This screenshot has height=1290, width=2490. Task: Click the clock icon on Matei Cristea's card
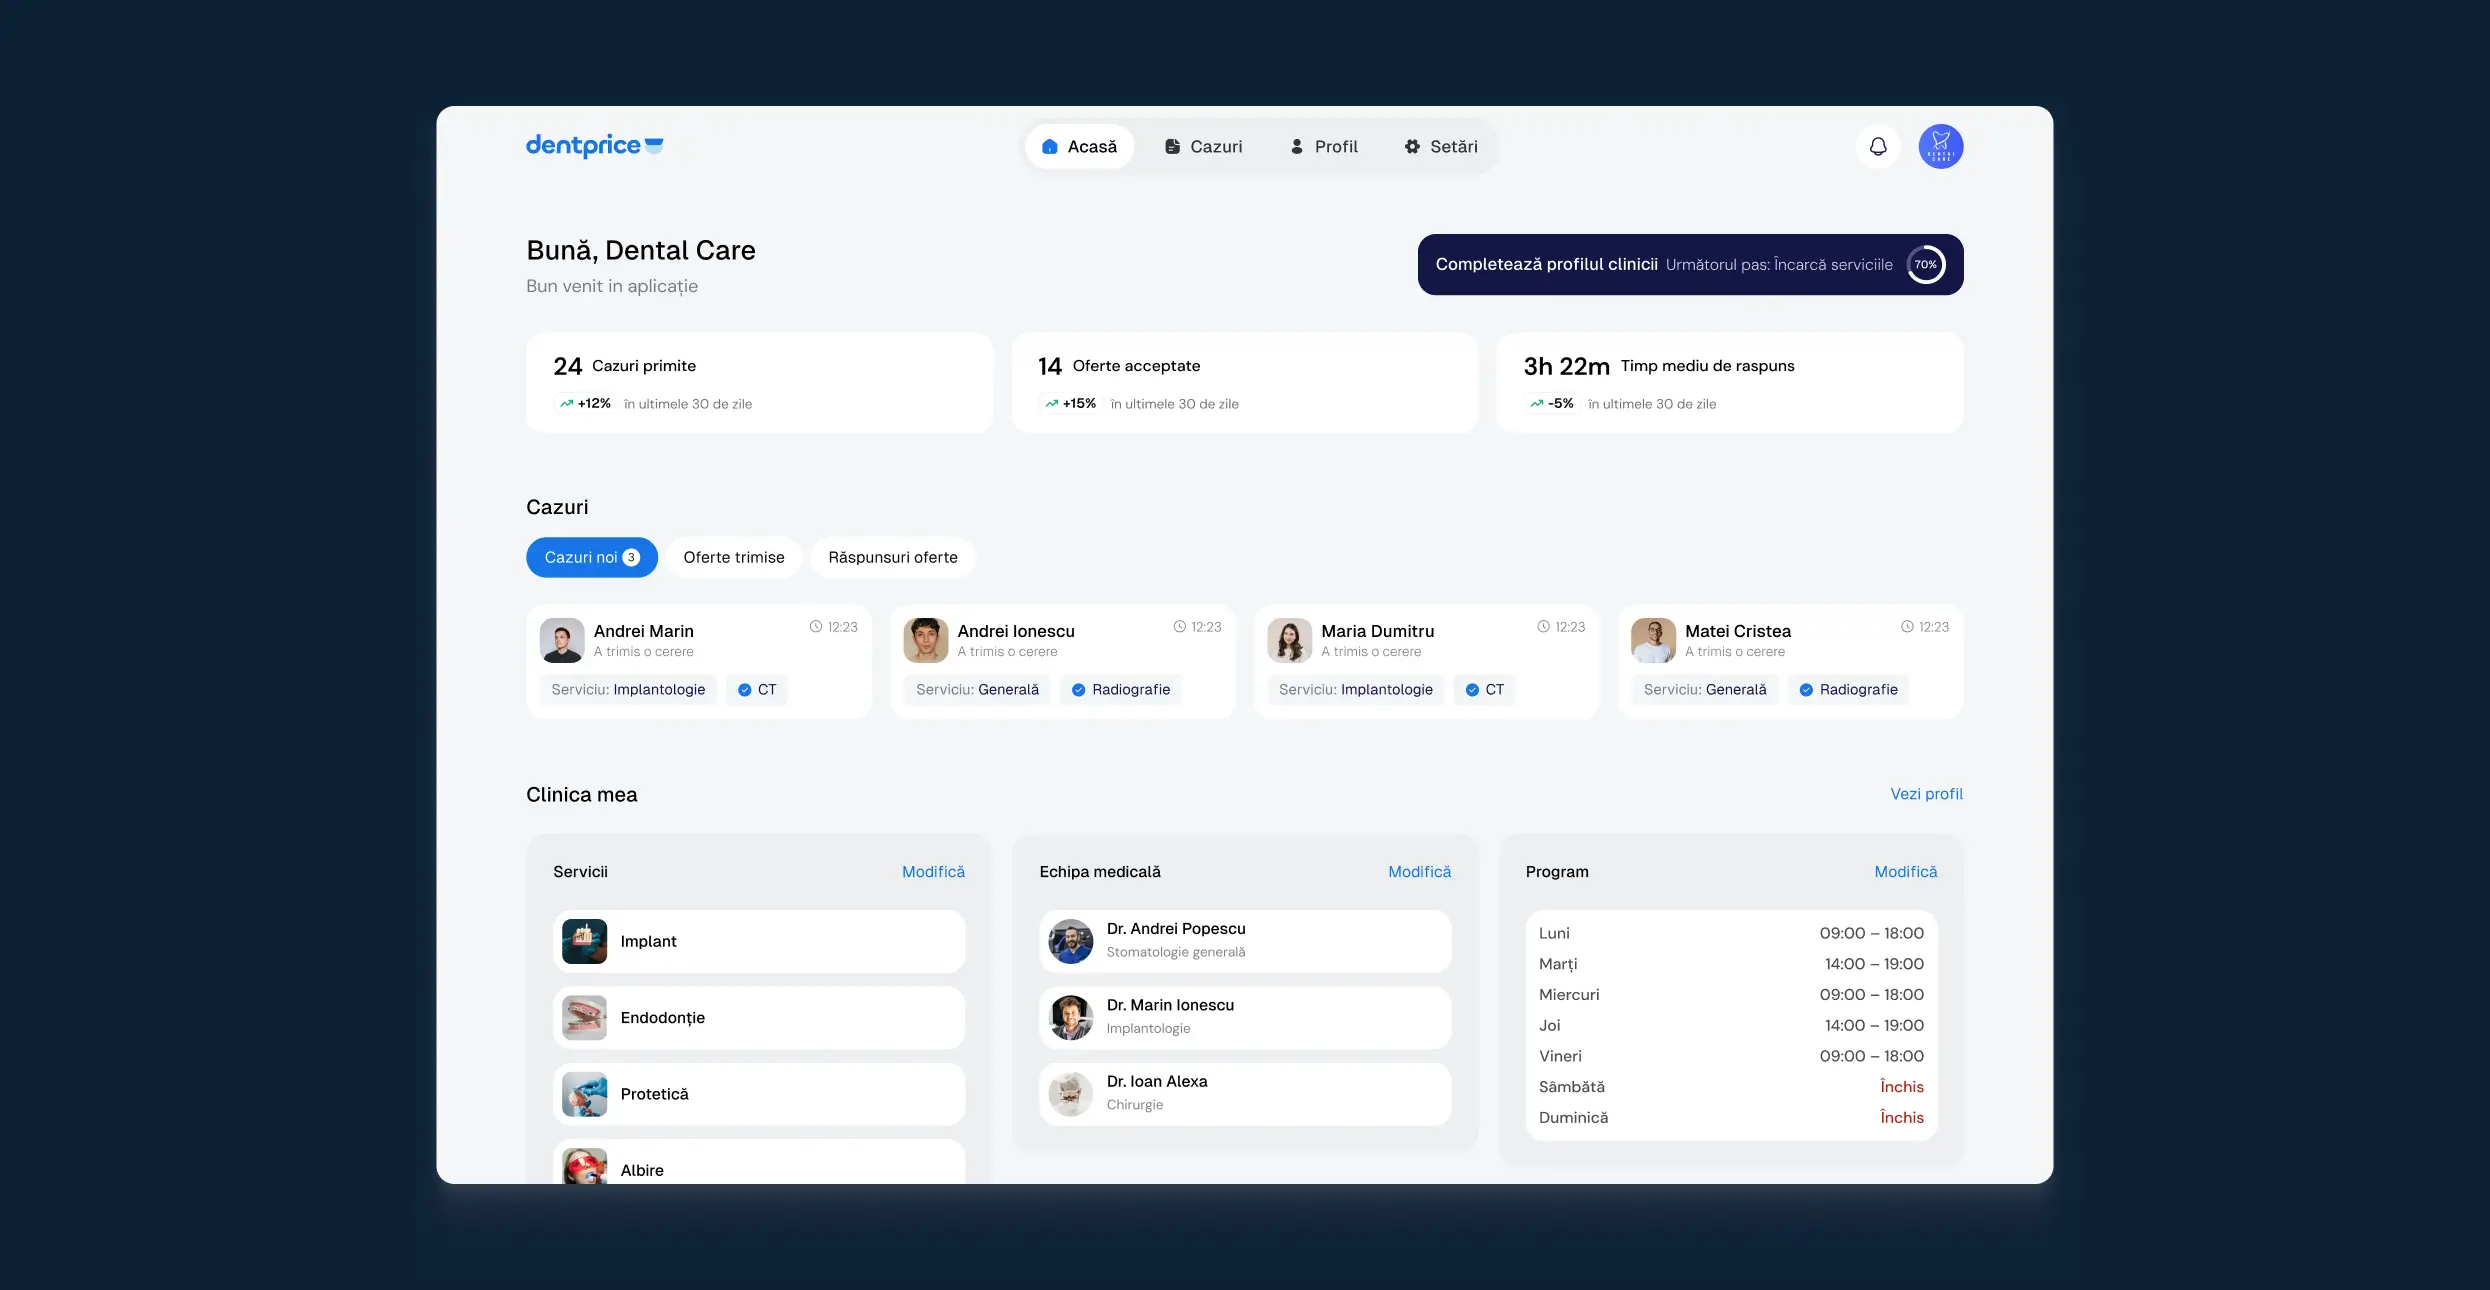(1907, 627)
